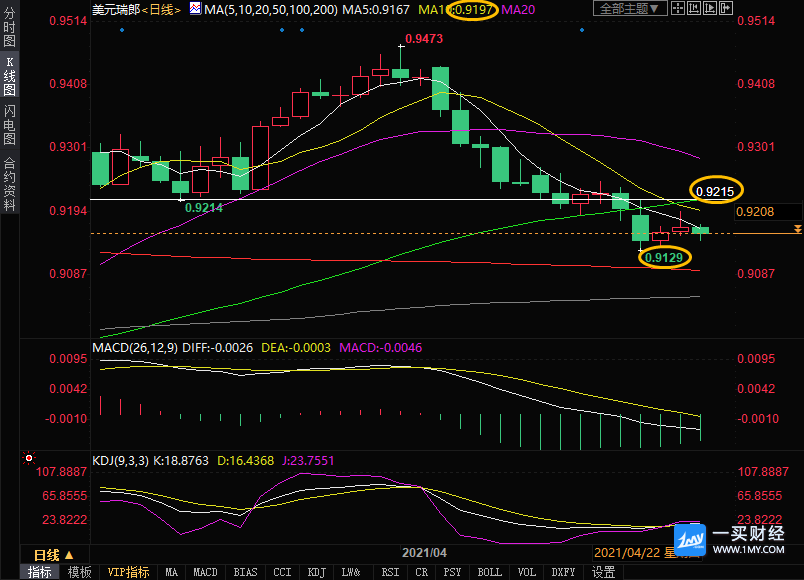This screenshot has height=580, width=804.
Task: Apply the VOL indicator button
Action: pyautogui.click(x=527, y=572)
